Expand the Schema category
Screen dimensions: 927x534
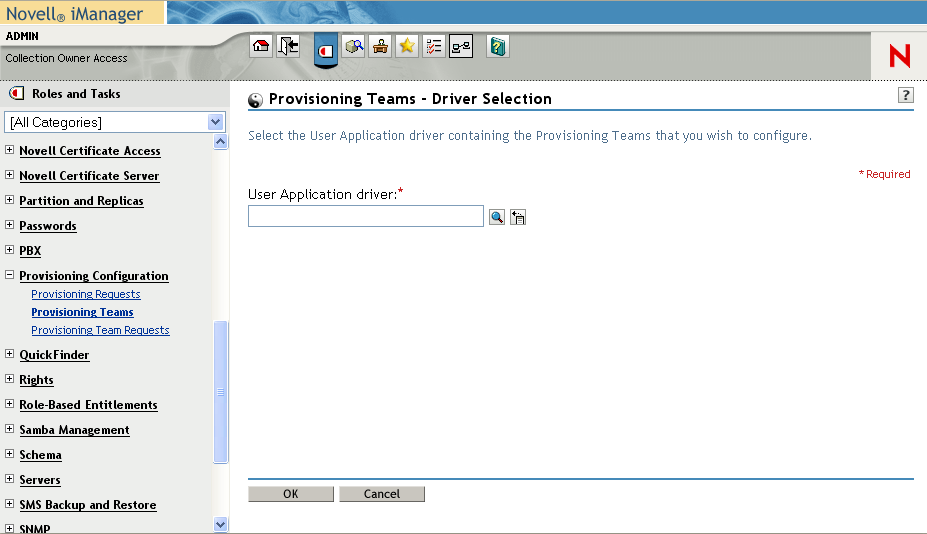9,454
